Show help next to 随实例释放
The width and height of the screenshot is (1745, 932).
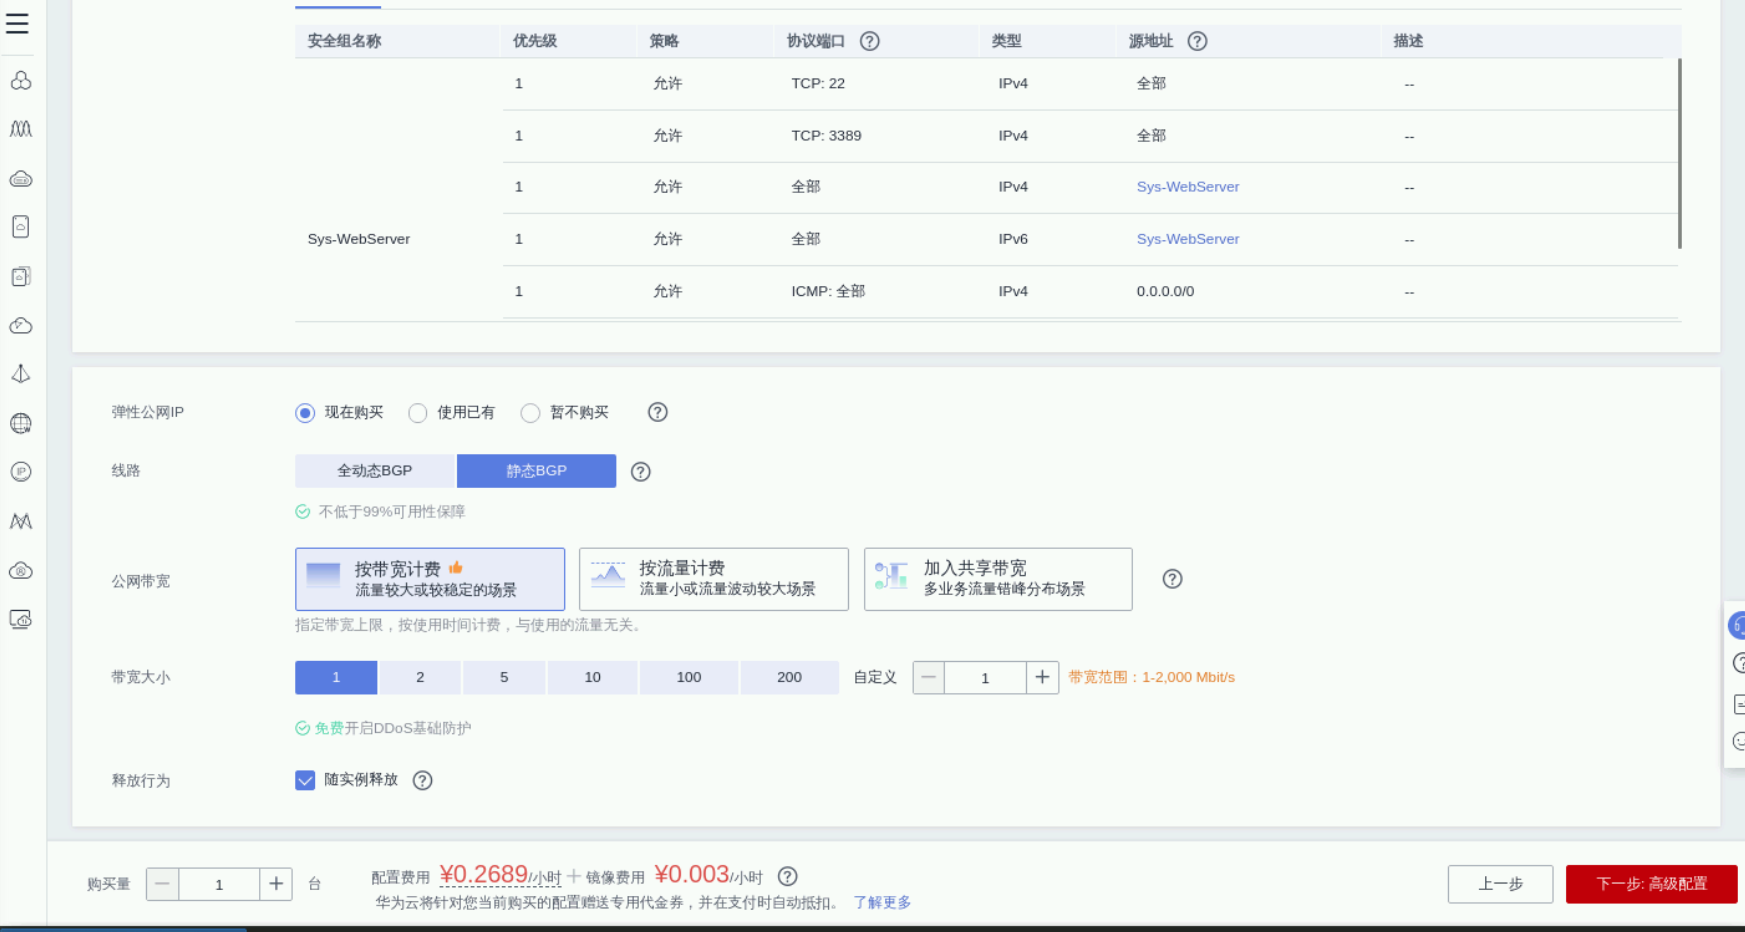[423, 780]
